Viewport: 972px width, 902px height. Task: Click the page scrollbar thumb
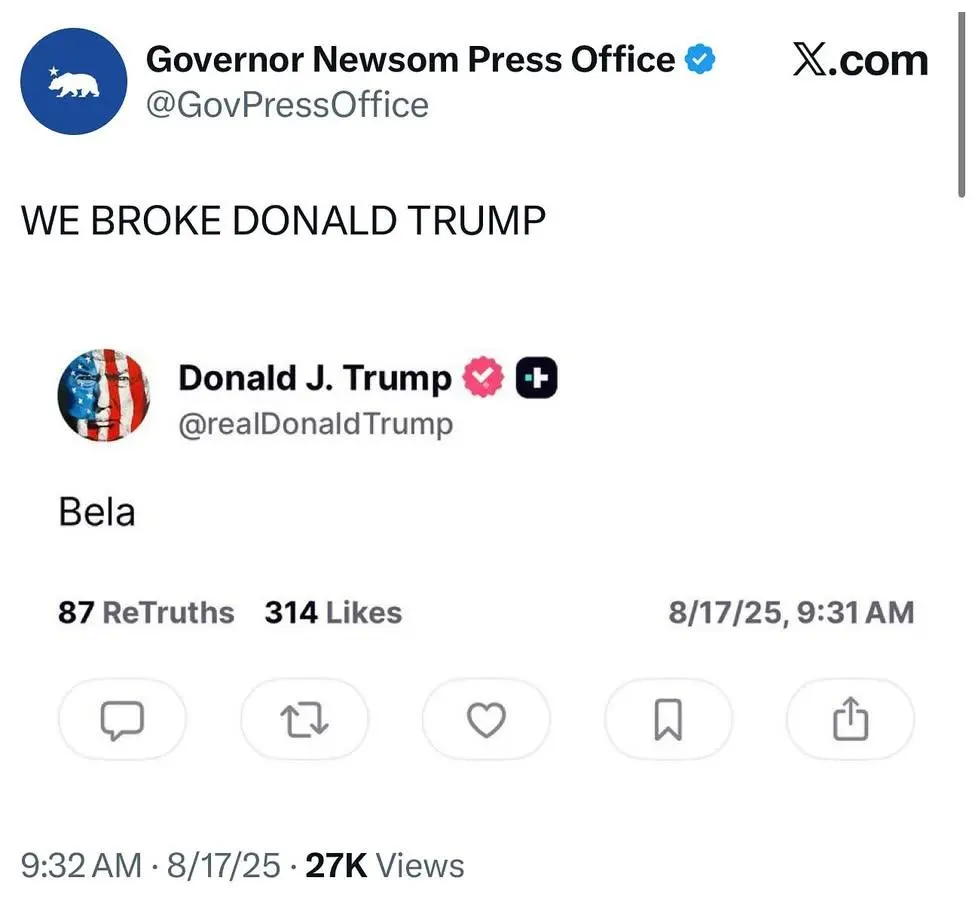(x=962, y=100)
